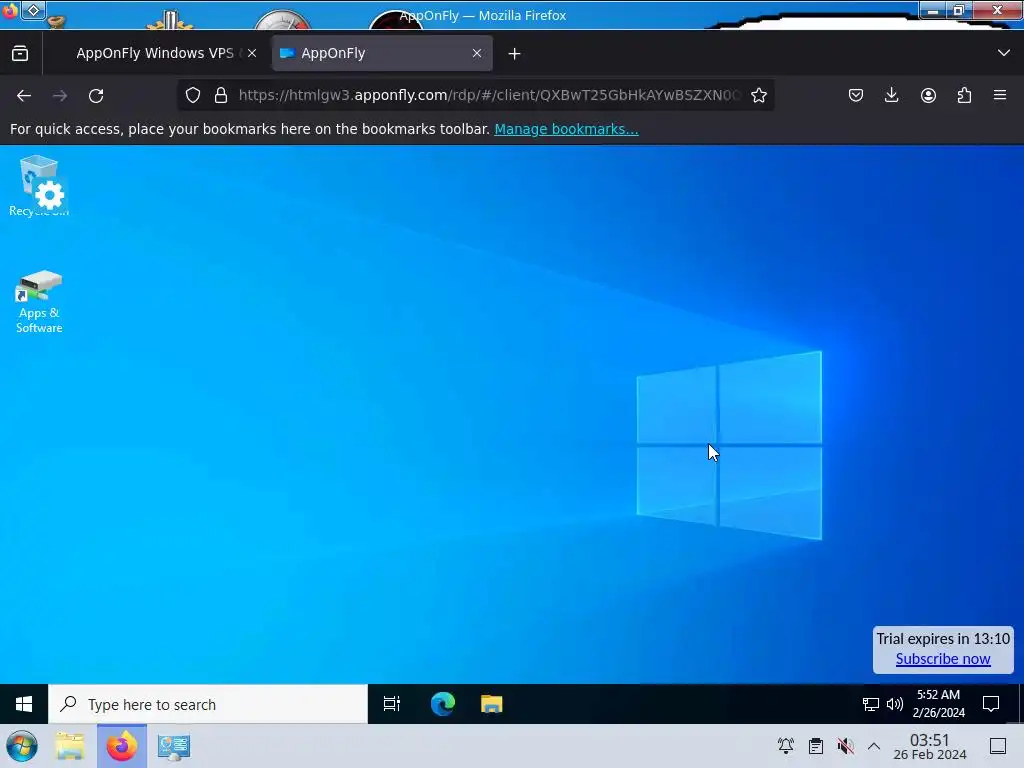Click the Type here to search box

(x=208, y=704)
